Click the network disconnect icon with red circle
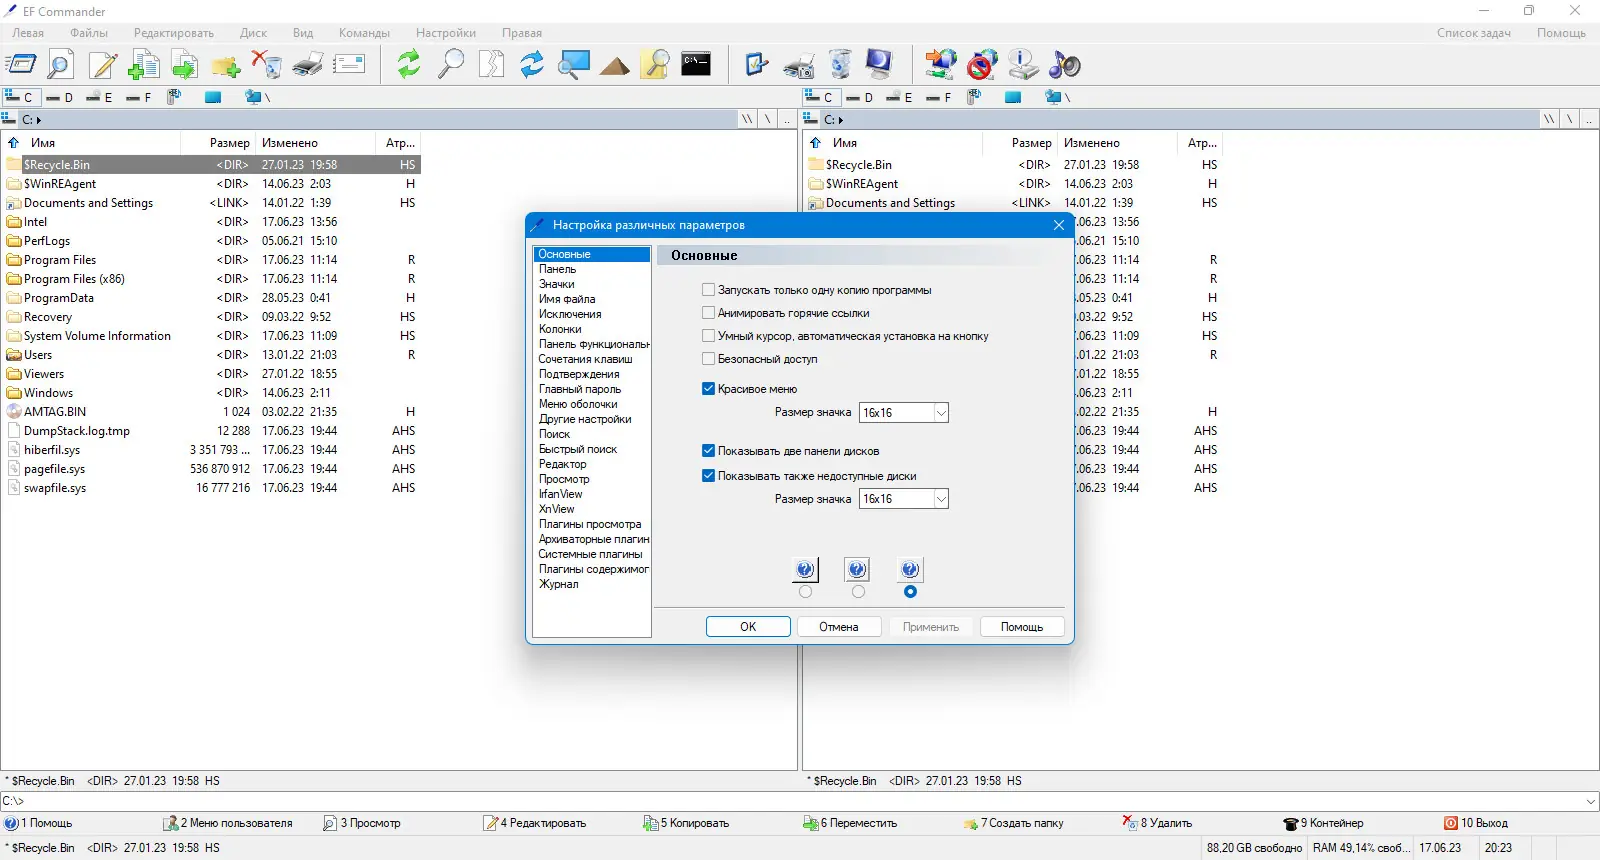The width and height of the screenshot is (1600, 860). click(982, 65)
